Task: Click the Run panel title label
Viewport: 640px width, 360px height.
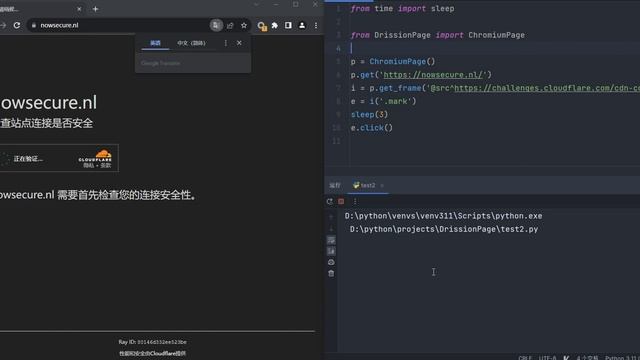Action: coord(335,185)
